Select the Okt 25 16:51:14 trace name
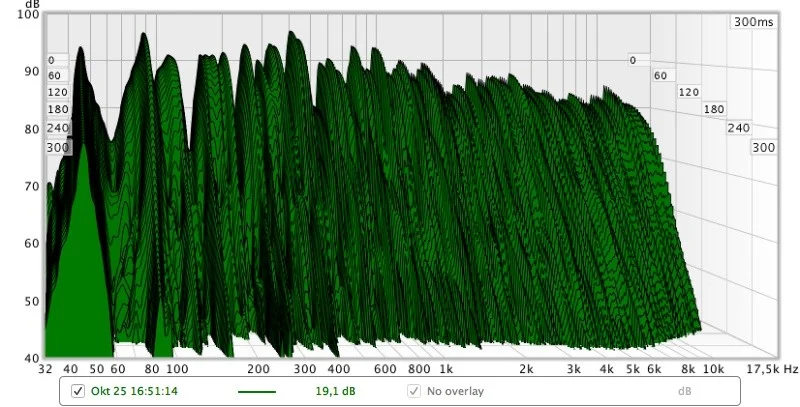Viewport: 800px width, 407px height. [x=134, y=391]
